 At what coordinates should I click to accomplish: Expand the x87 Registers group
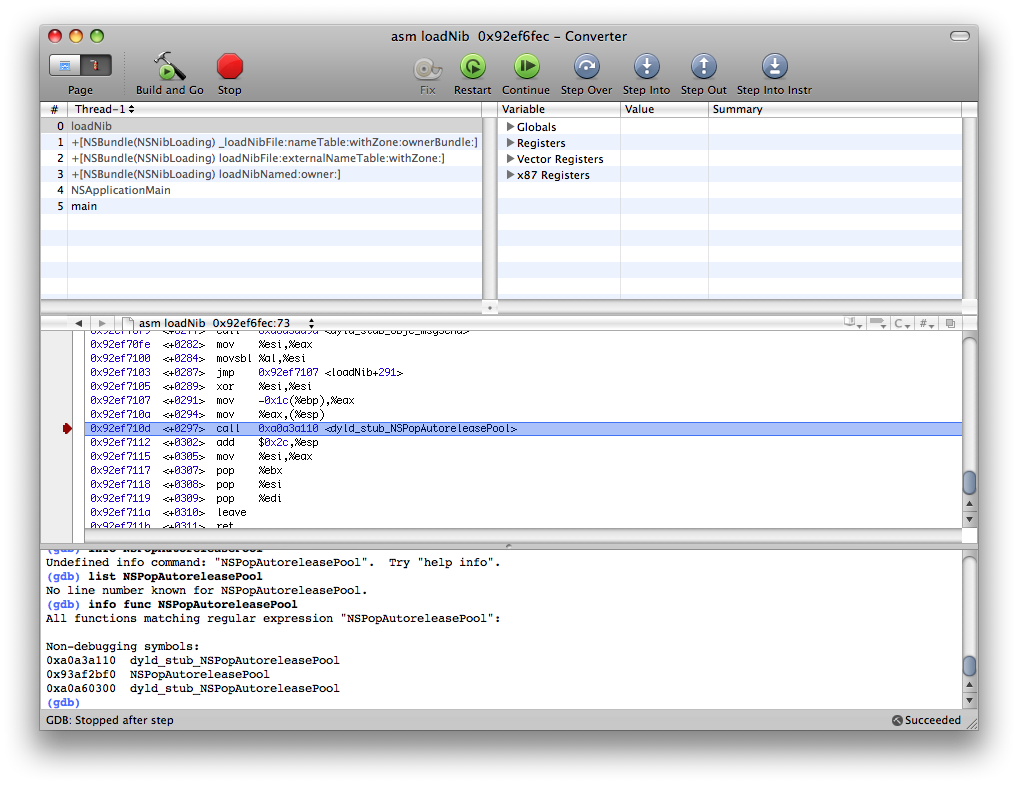click(510, 175)
